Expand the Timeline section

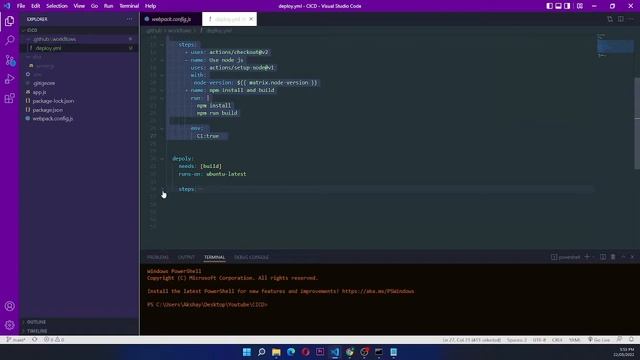79,331
